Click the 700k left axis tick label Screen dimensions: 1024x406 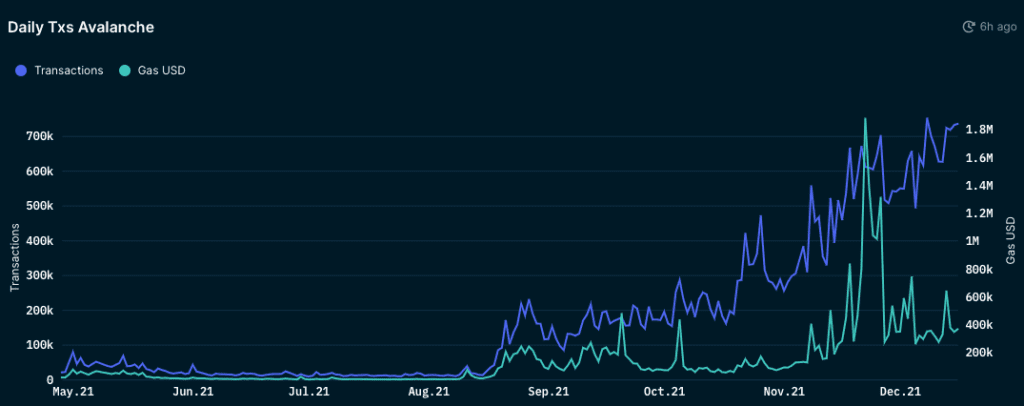click(36, 136)
